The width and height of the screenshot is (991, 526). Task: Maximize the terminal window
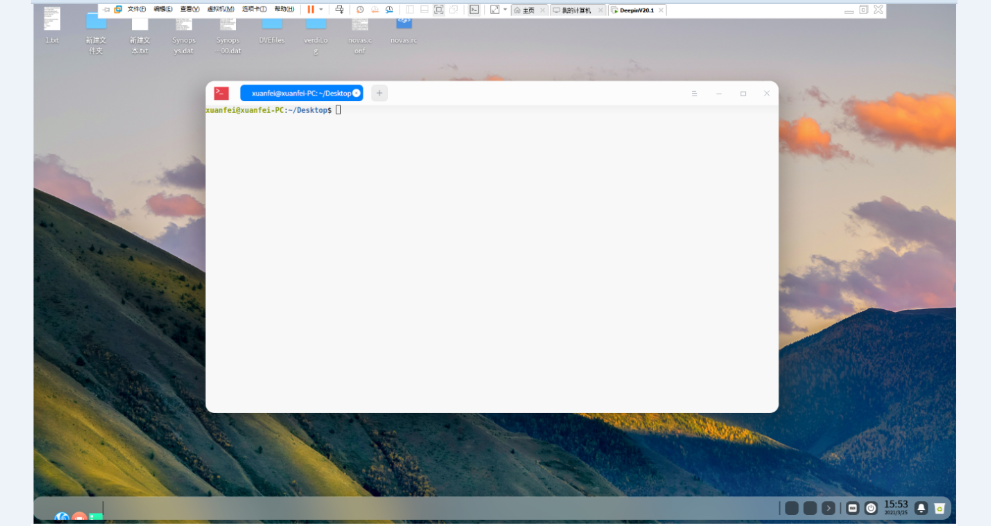[x=743, y=94]
